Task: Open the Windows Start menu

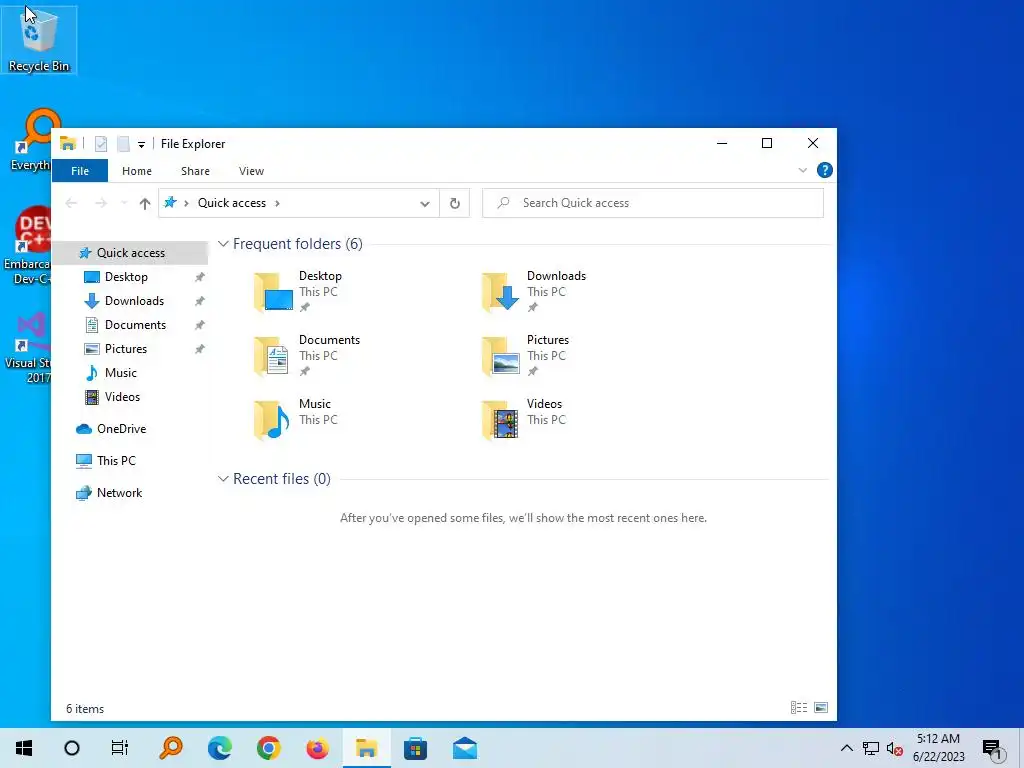Action: coord(24,748)
